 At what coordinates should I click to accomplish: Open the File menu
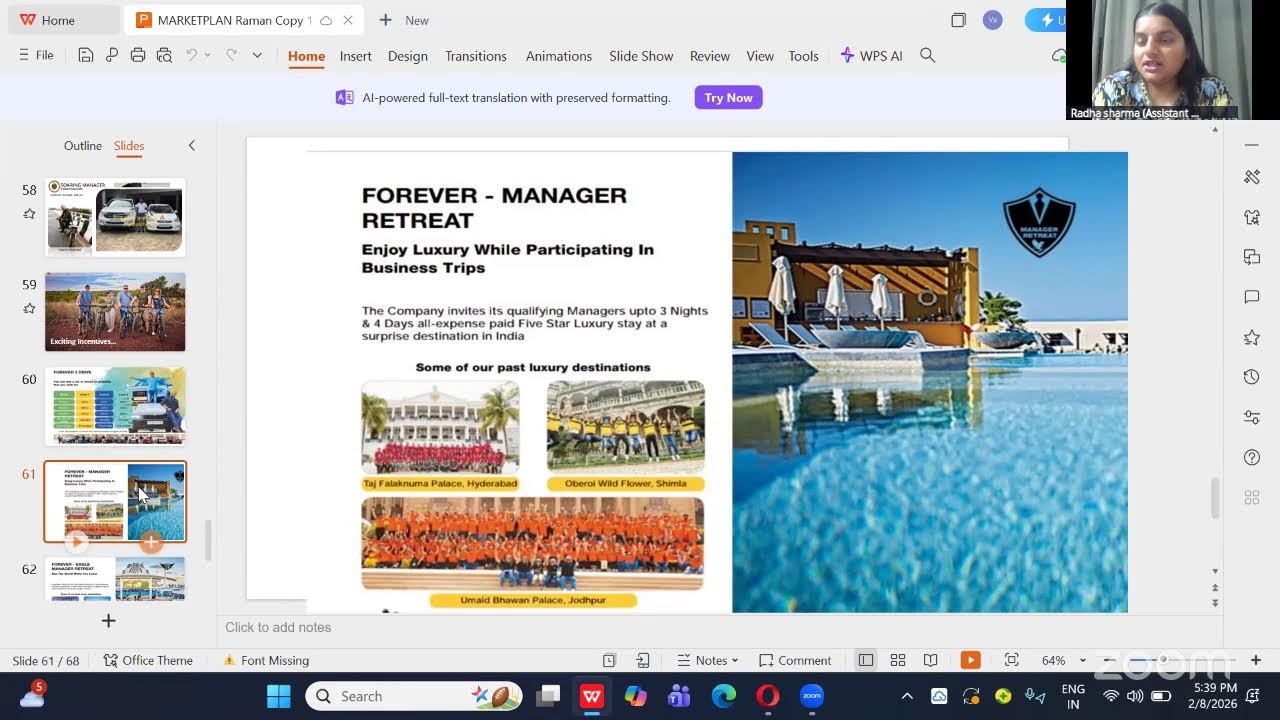coord(36,56)
